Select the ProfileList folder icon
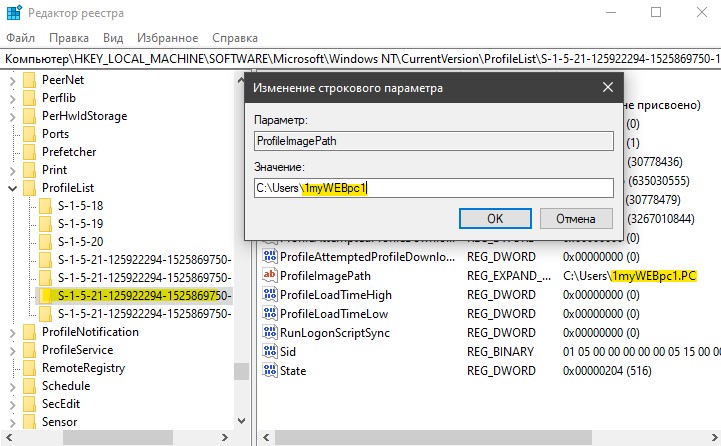Viewport: 721px width, 446px height. pyautogui.click(x=29, y=188)
